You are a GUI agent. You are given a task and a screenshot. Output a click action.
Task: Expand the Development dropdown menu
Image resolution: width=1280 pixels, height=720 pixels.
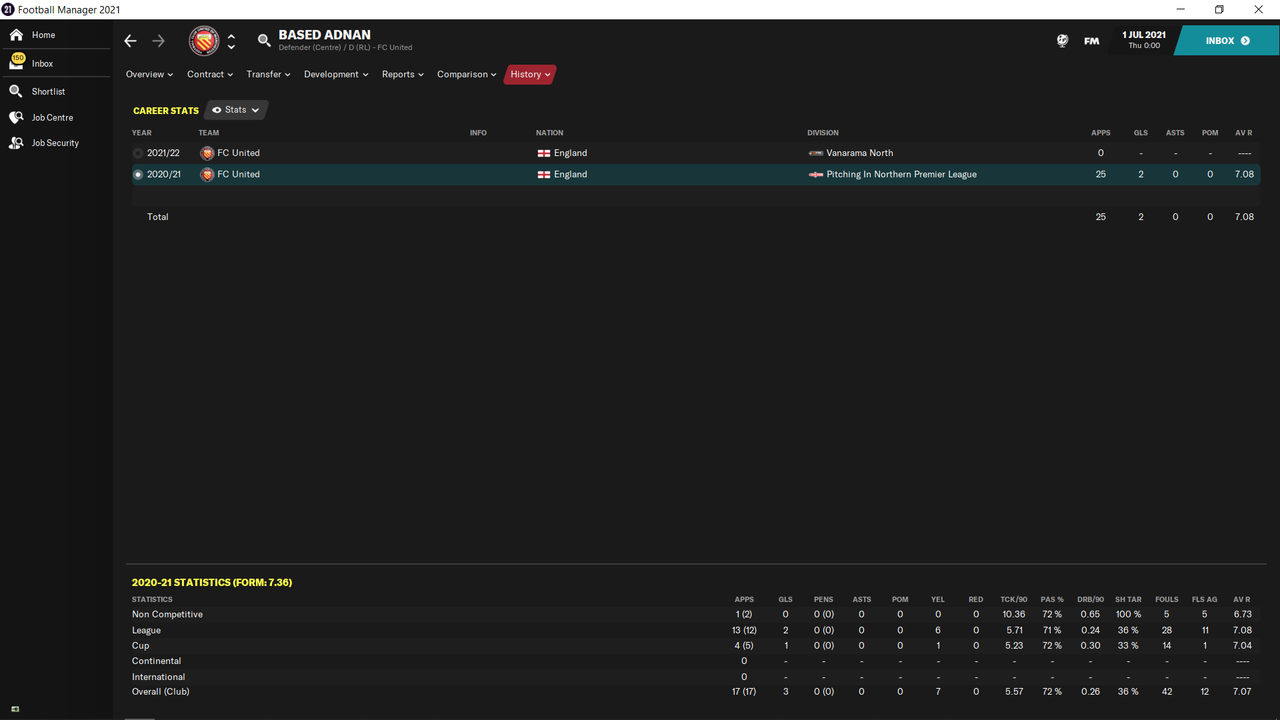click(x=336, y=74)
